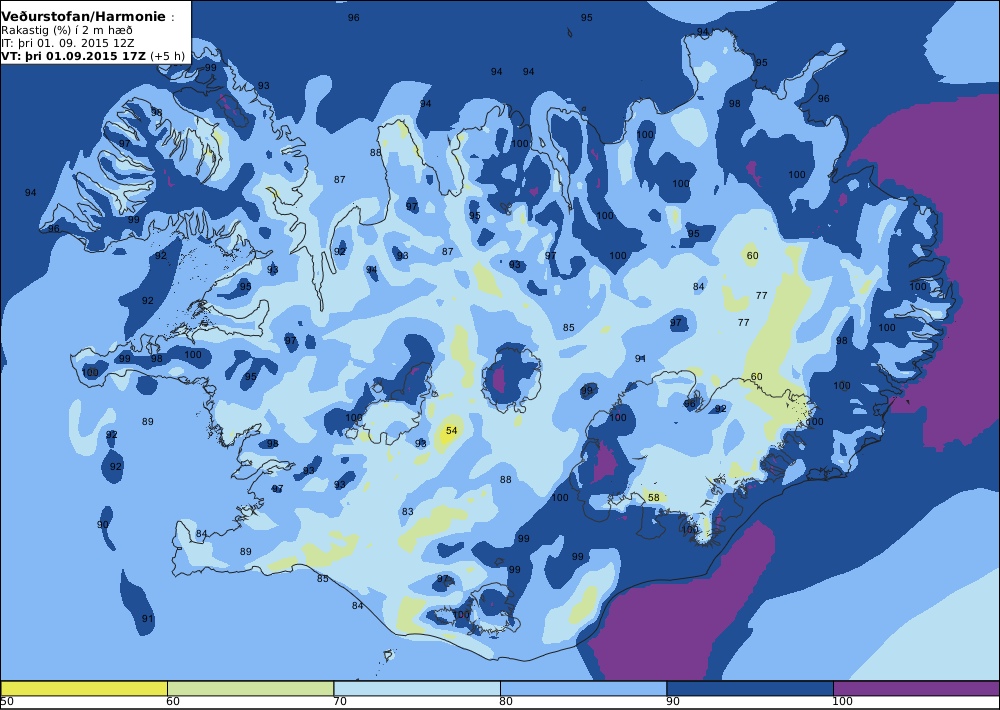Click the legend scale label 80
This screenshot has width=1000, height=710.
coord(506,702)
